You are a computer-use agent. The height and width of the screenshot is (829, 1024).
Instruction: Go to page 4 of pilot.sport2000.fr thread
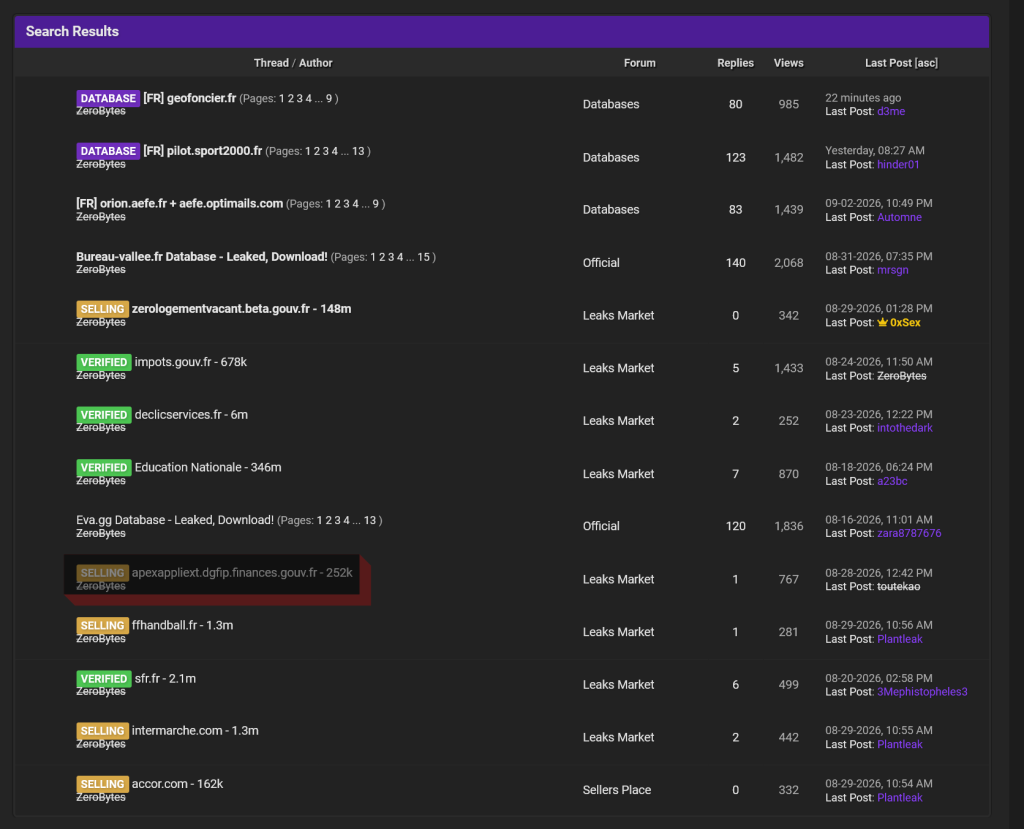coord(334,152)
